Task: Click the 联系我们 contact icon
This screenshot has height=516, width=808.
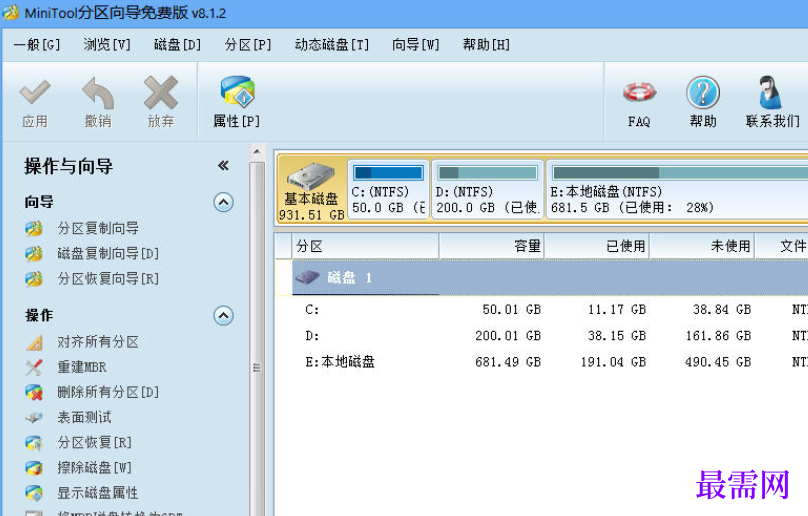Action: (x=770, y=93)
